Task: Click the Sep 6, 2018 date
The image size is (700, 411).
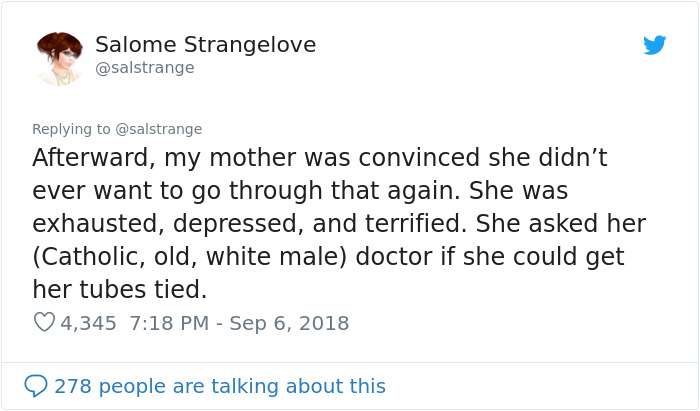Action: tap(292, 323)
